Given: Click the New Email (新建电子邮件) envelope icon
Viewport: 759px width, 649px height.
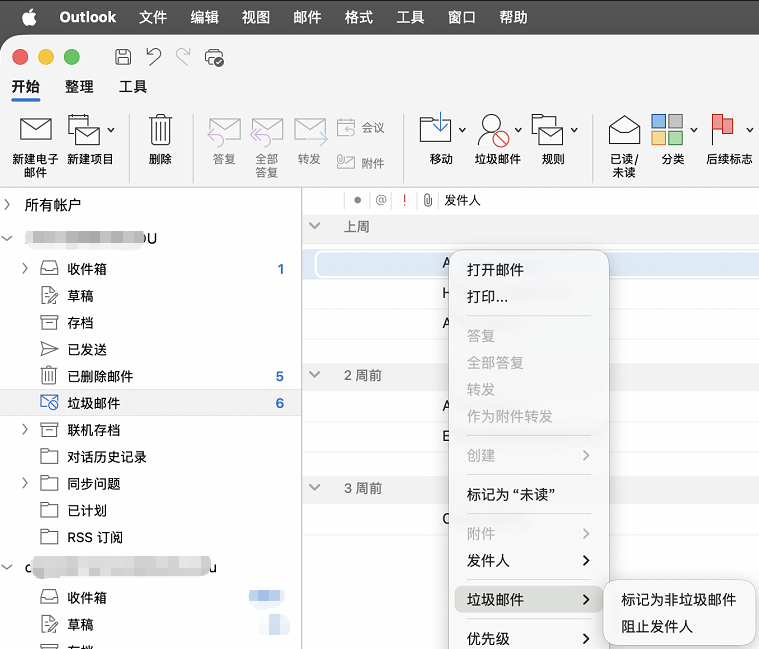Looking at the screenshot, I should click(x=35, y=130).
